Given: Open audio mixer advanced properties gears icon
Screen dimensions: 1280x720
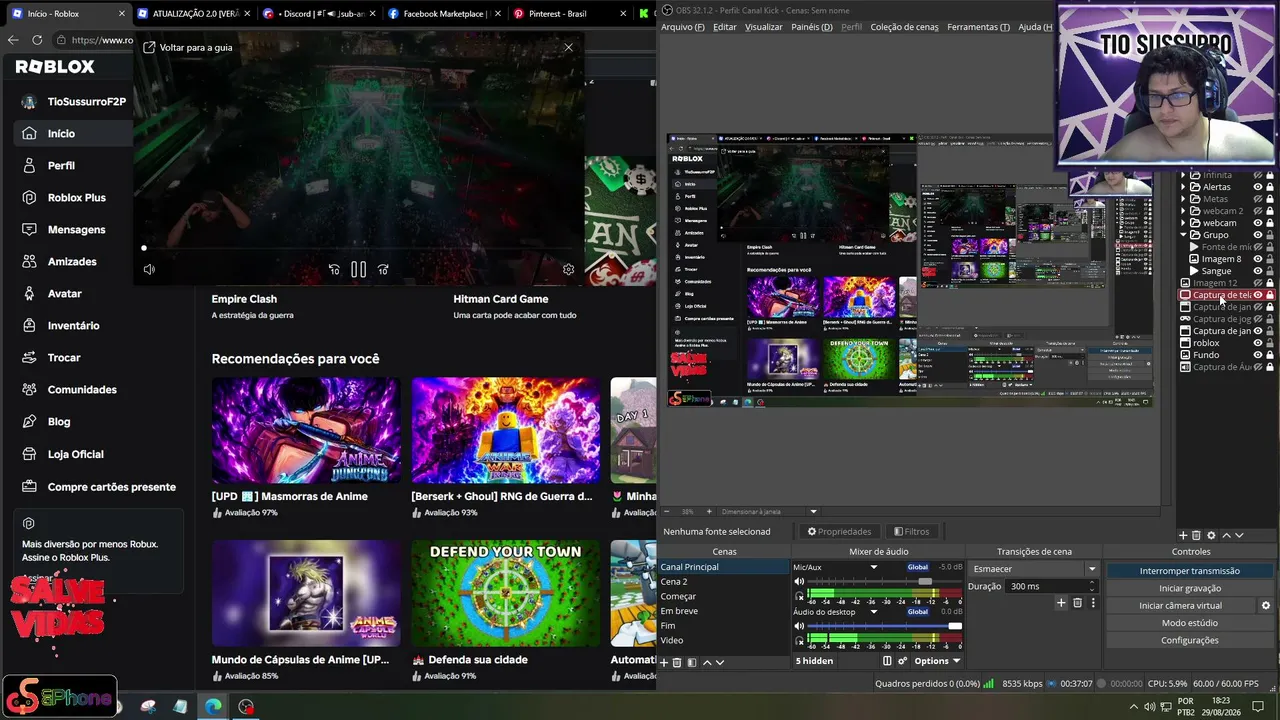Looking at the screenshot, I should tap(902, 661).
